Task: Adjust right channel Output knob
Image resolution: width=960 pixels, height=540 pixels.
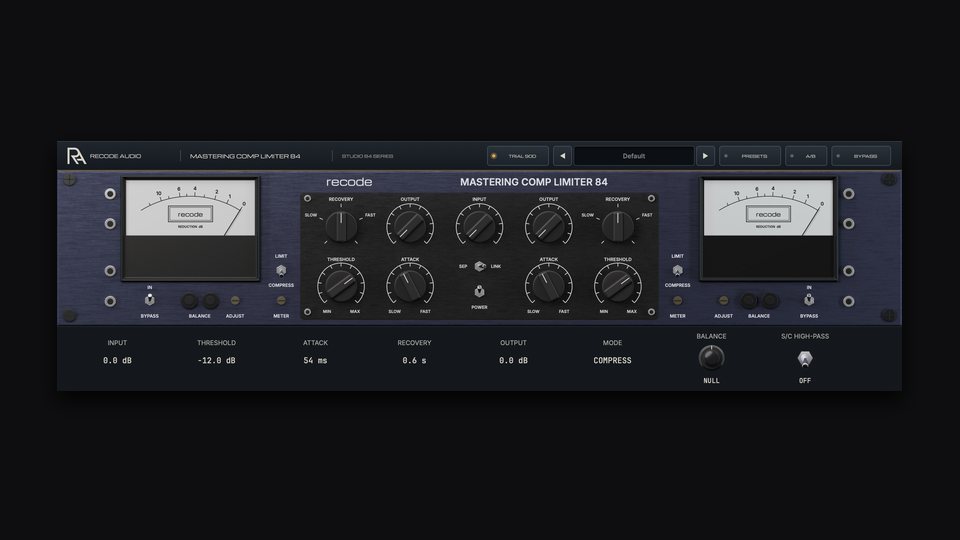Action: 548,226
